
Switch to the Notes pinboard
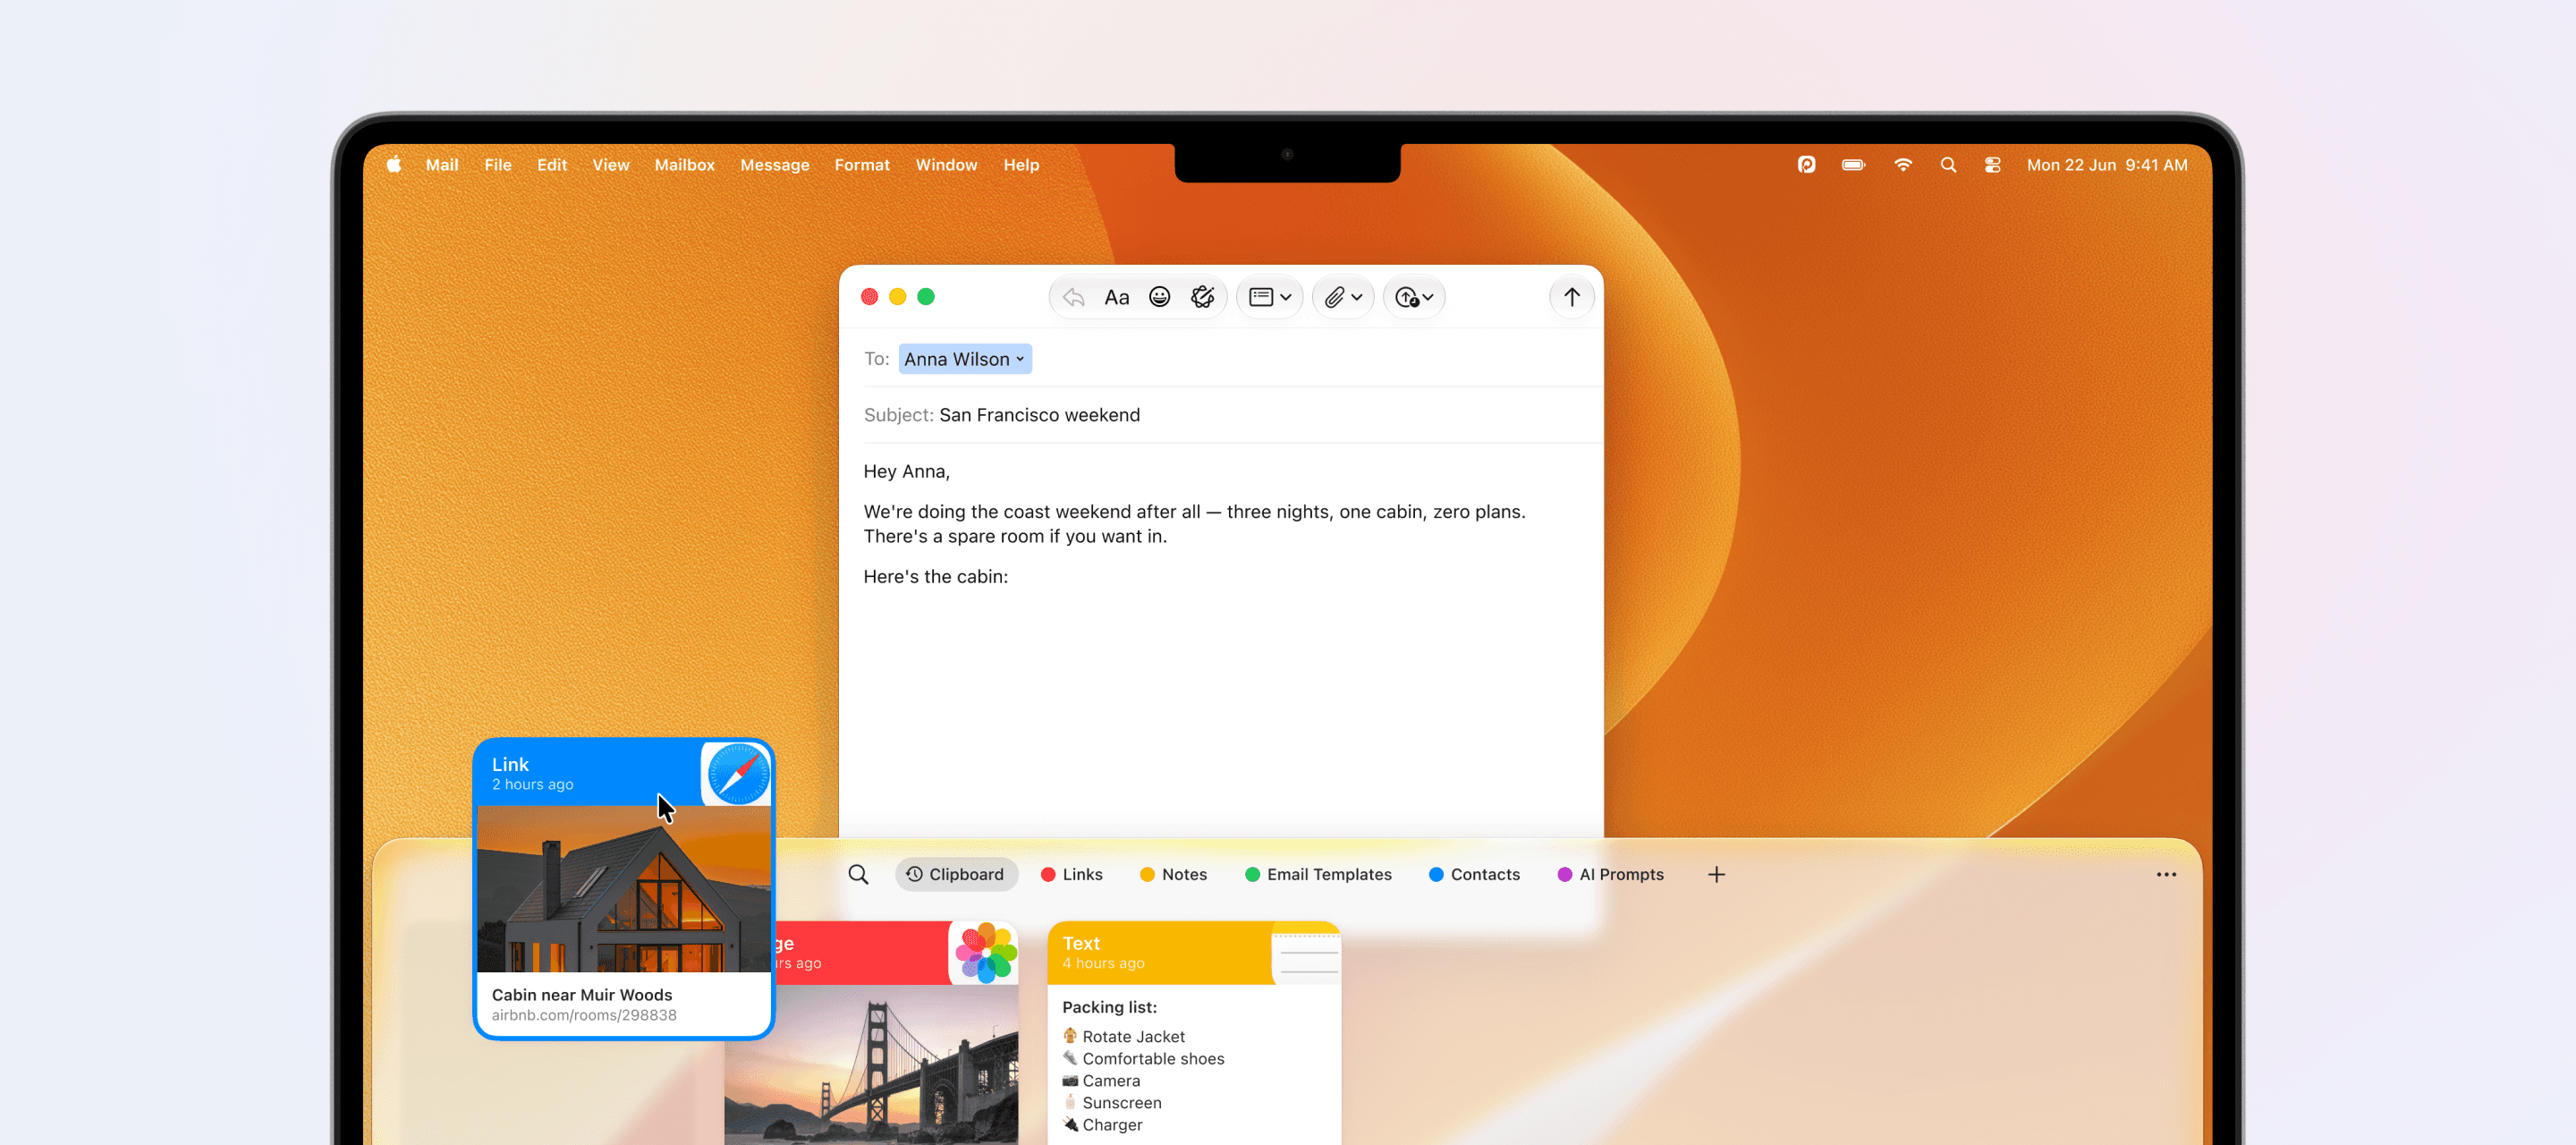(x=1173, y=874)
